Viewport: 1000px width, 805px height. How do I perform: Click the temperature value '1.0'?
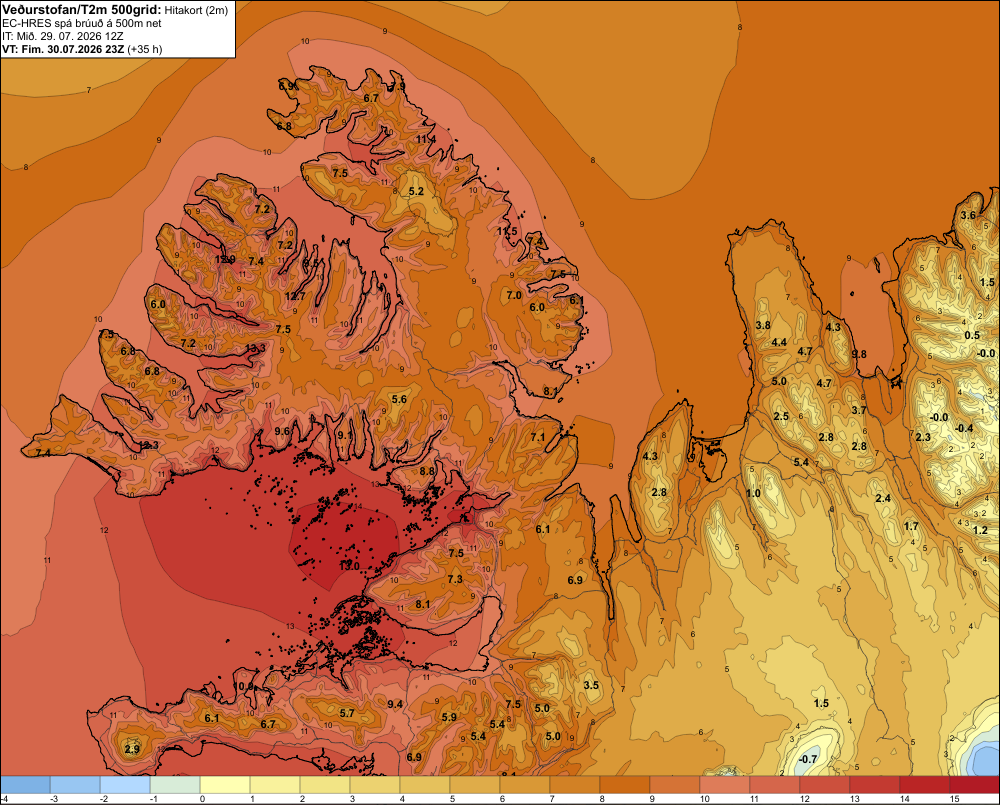click(x=753, y=493)
